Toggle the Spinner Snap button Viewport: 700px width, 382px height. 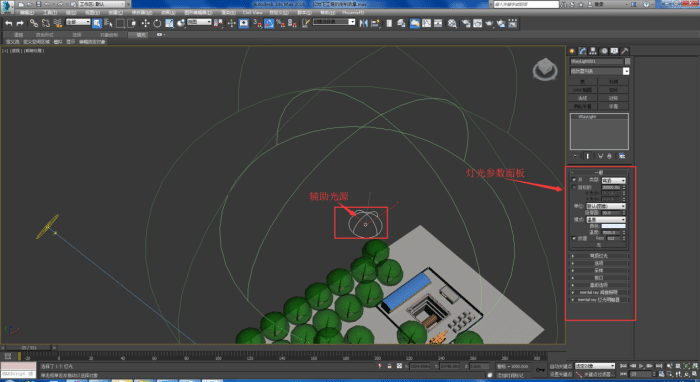click(x=292, y=23)
